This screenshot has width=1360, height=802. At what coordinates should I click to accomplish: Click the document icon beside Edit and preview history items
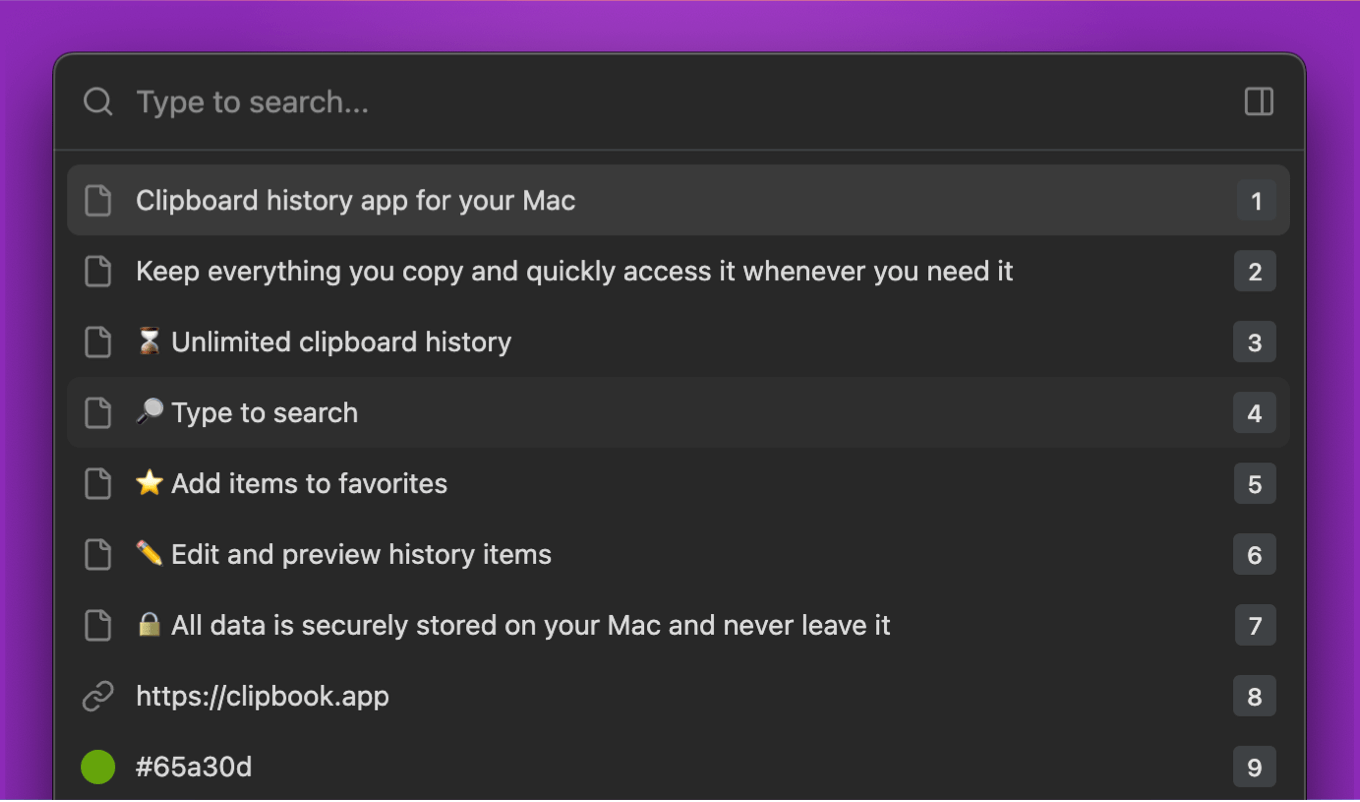tap(97, 554)
